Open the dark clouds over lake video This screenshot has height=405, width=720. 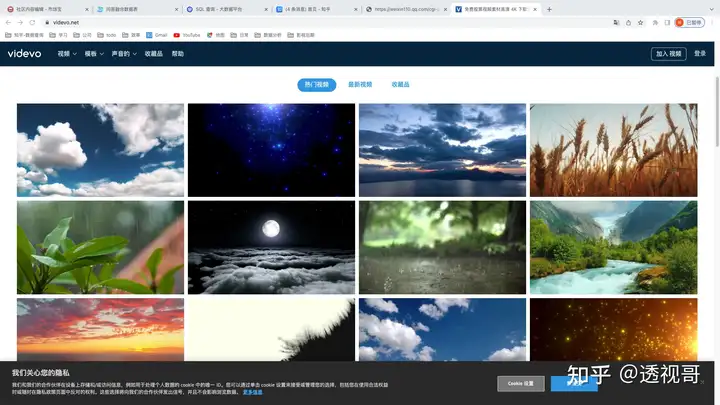pos(442,150)
